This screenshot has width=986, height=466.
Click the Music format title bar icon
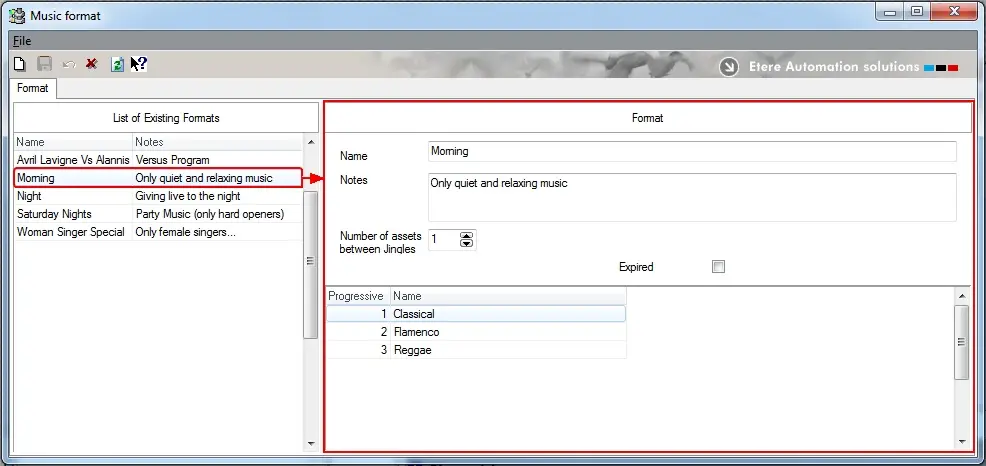(x=16, y=15)
